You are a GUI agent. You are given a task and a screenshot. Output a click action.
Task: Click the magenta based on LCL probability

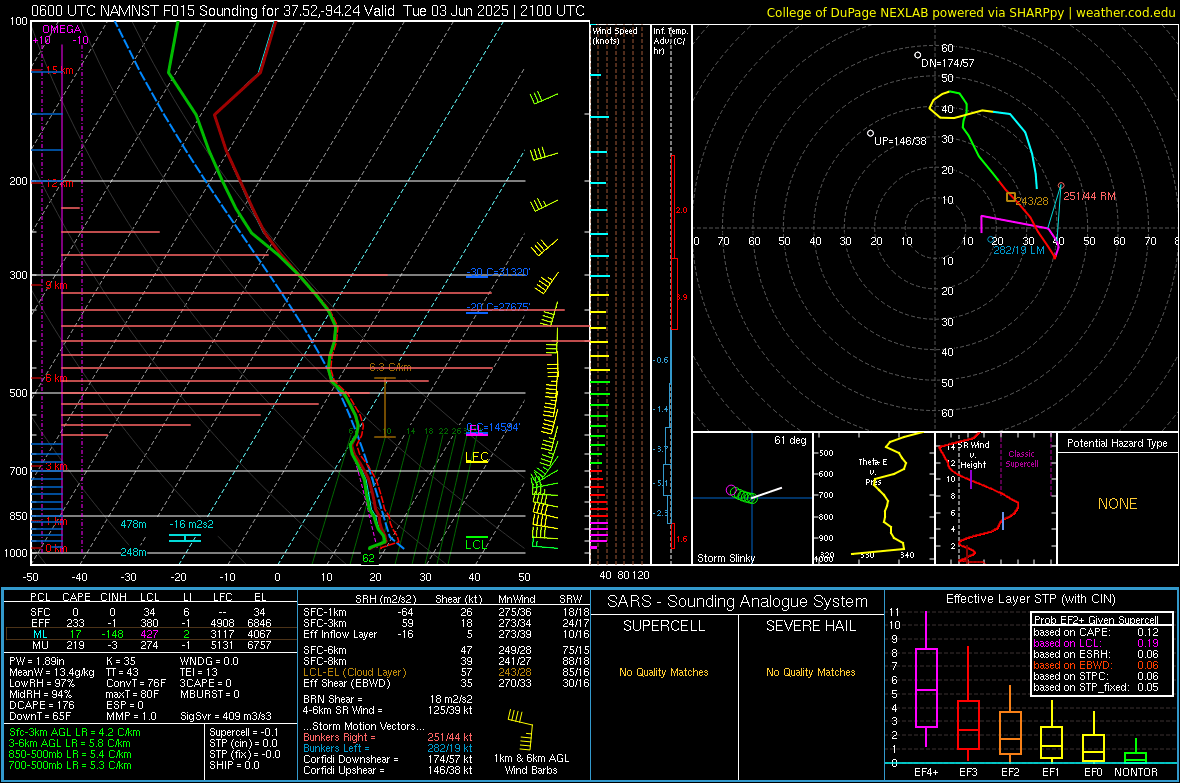(x=1096, y=643)
